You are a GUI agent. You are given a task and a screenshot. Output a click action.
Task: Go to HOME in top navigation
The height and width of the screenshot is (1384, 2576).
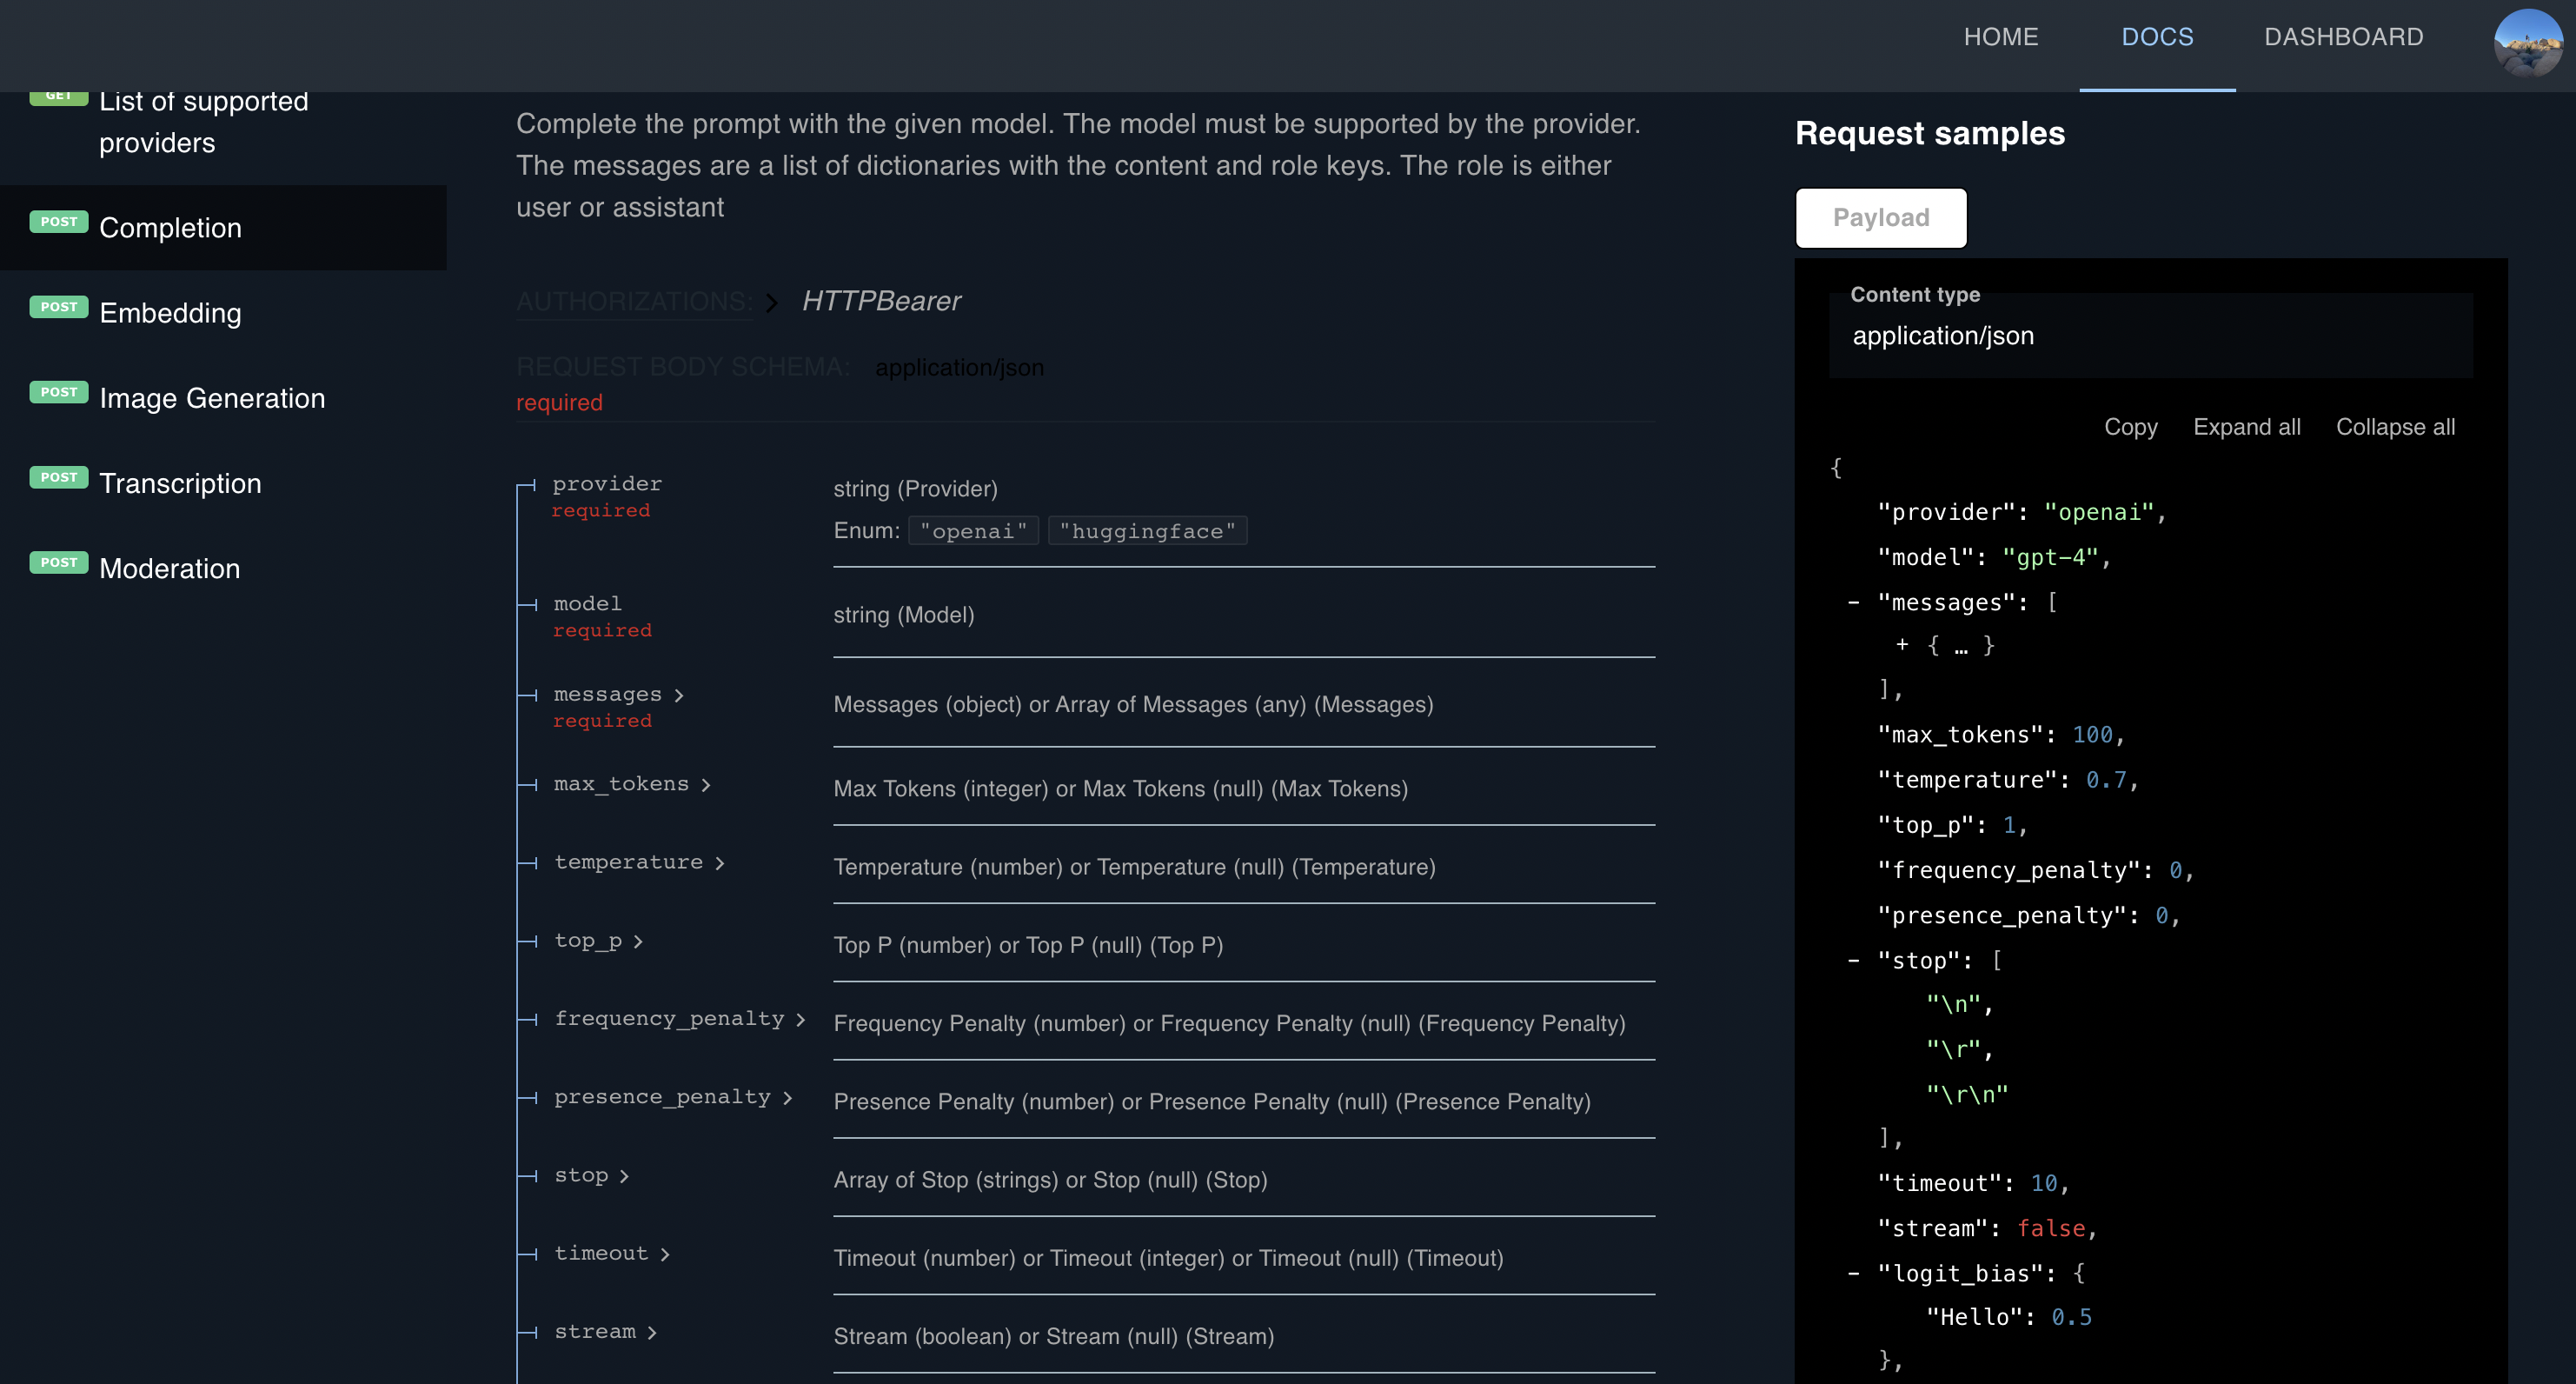tap(2000, 37)
